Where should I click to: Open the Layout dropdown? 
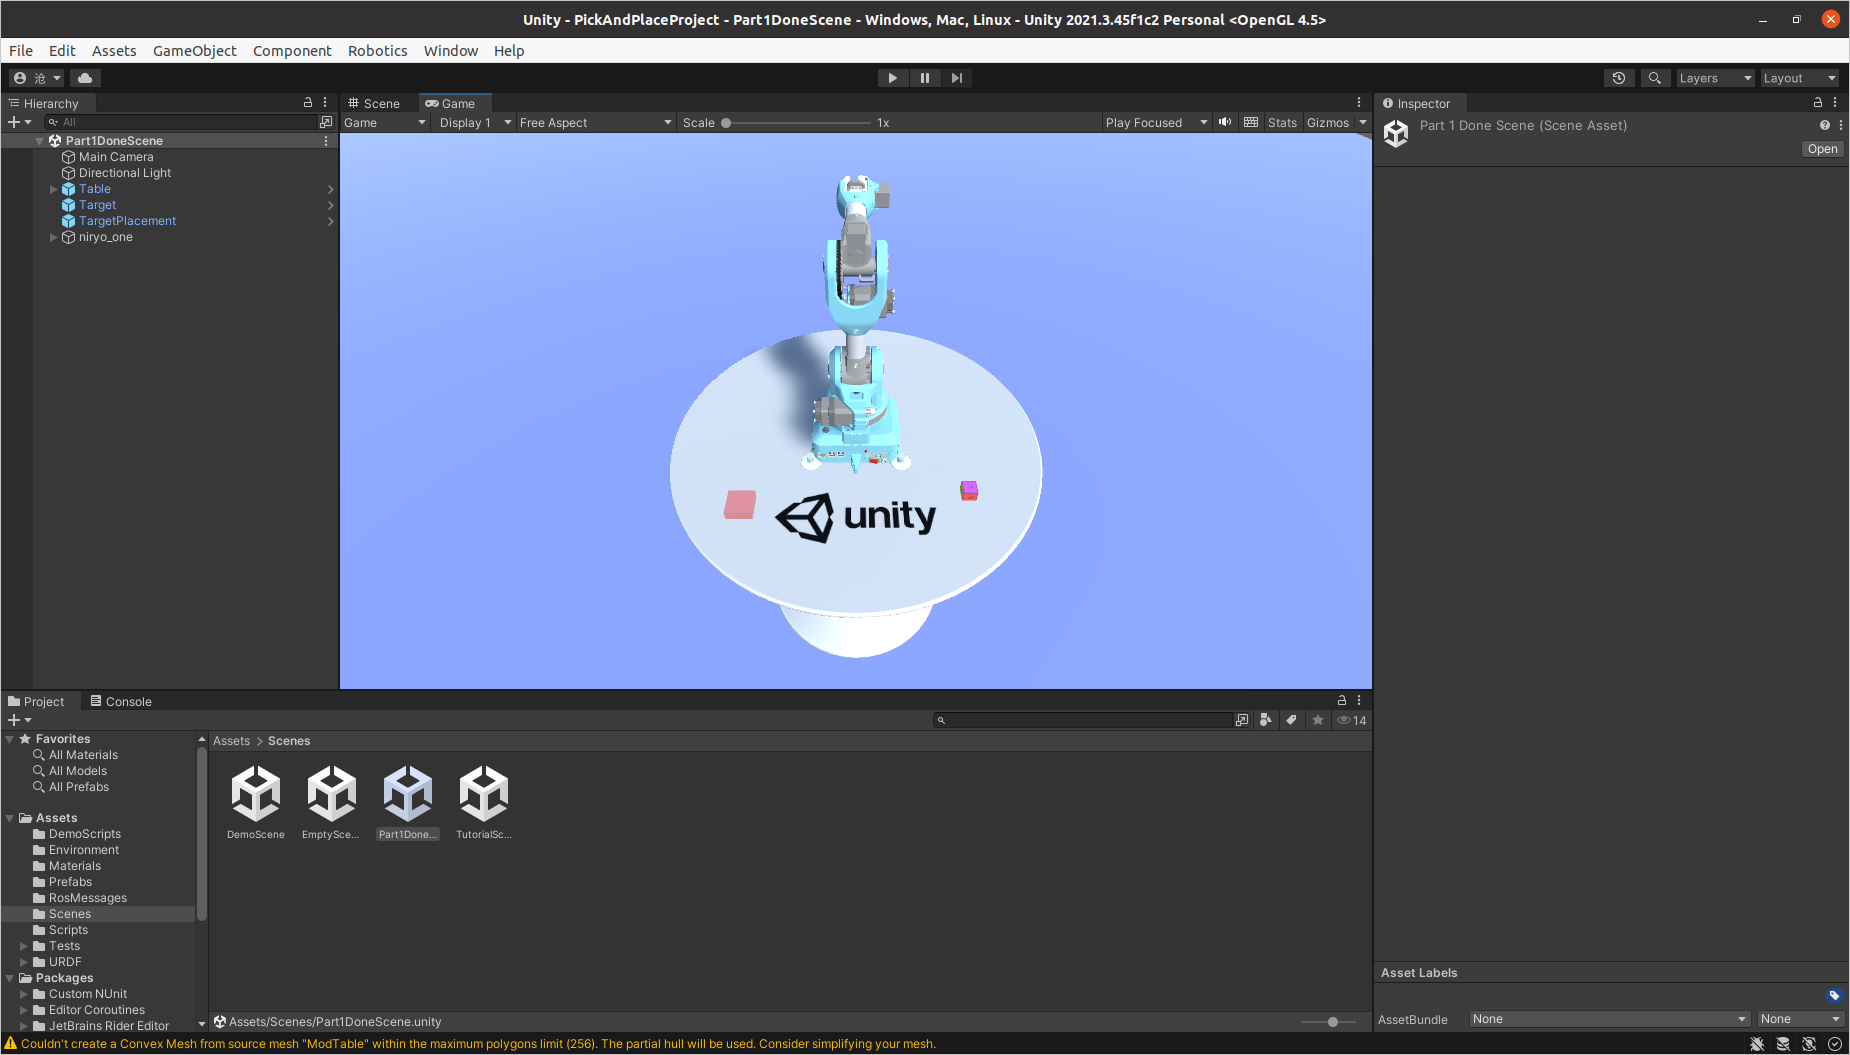click(x=1799, y=78)
